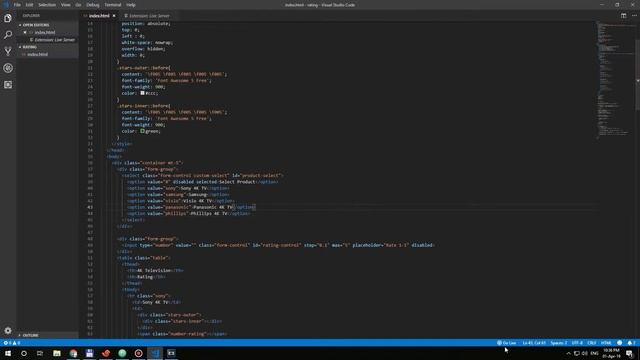The height and width of the screenshot is (360, 640).
Task: Click the line and column indicator
Action: pyautogui.click(x=534, y=343)
